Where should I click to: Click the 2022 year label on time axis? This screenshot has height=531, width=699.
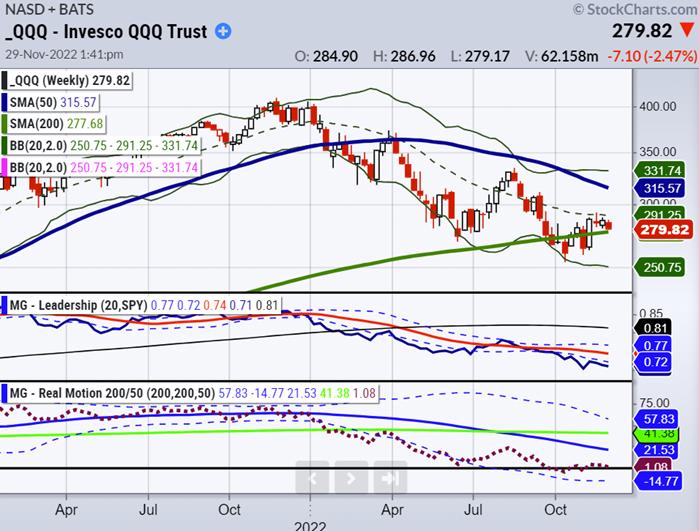310,526
